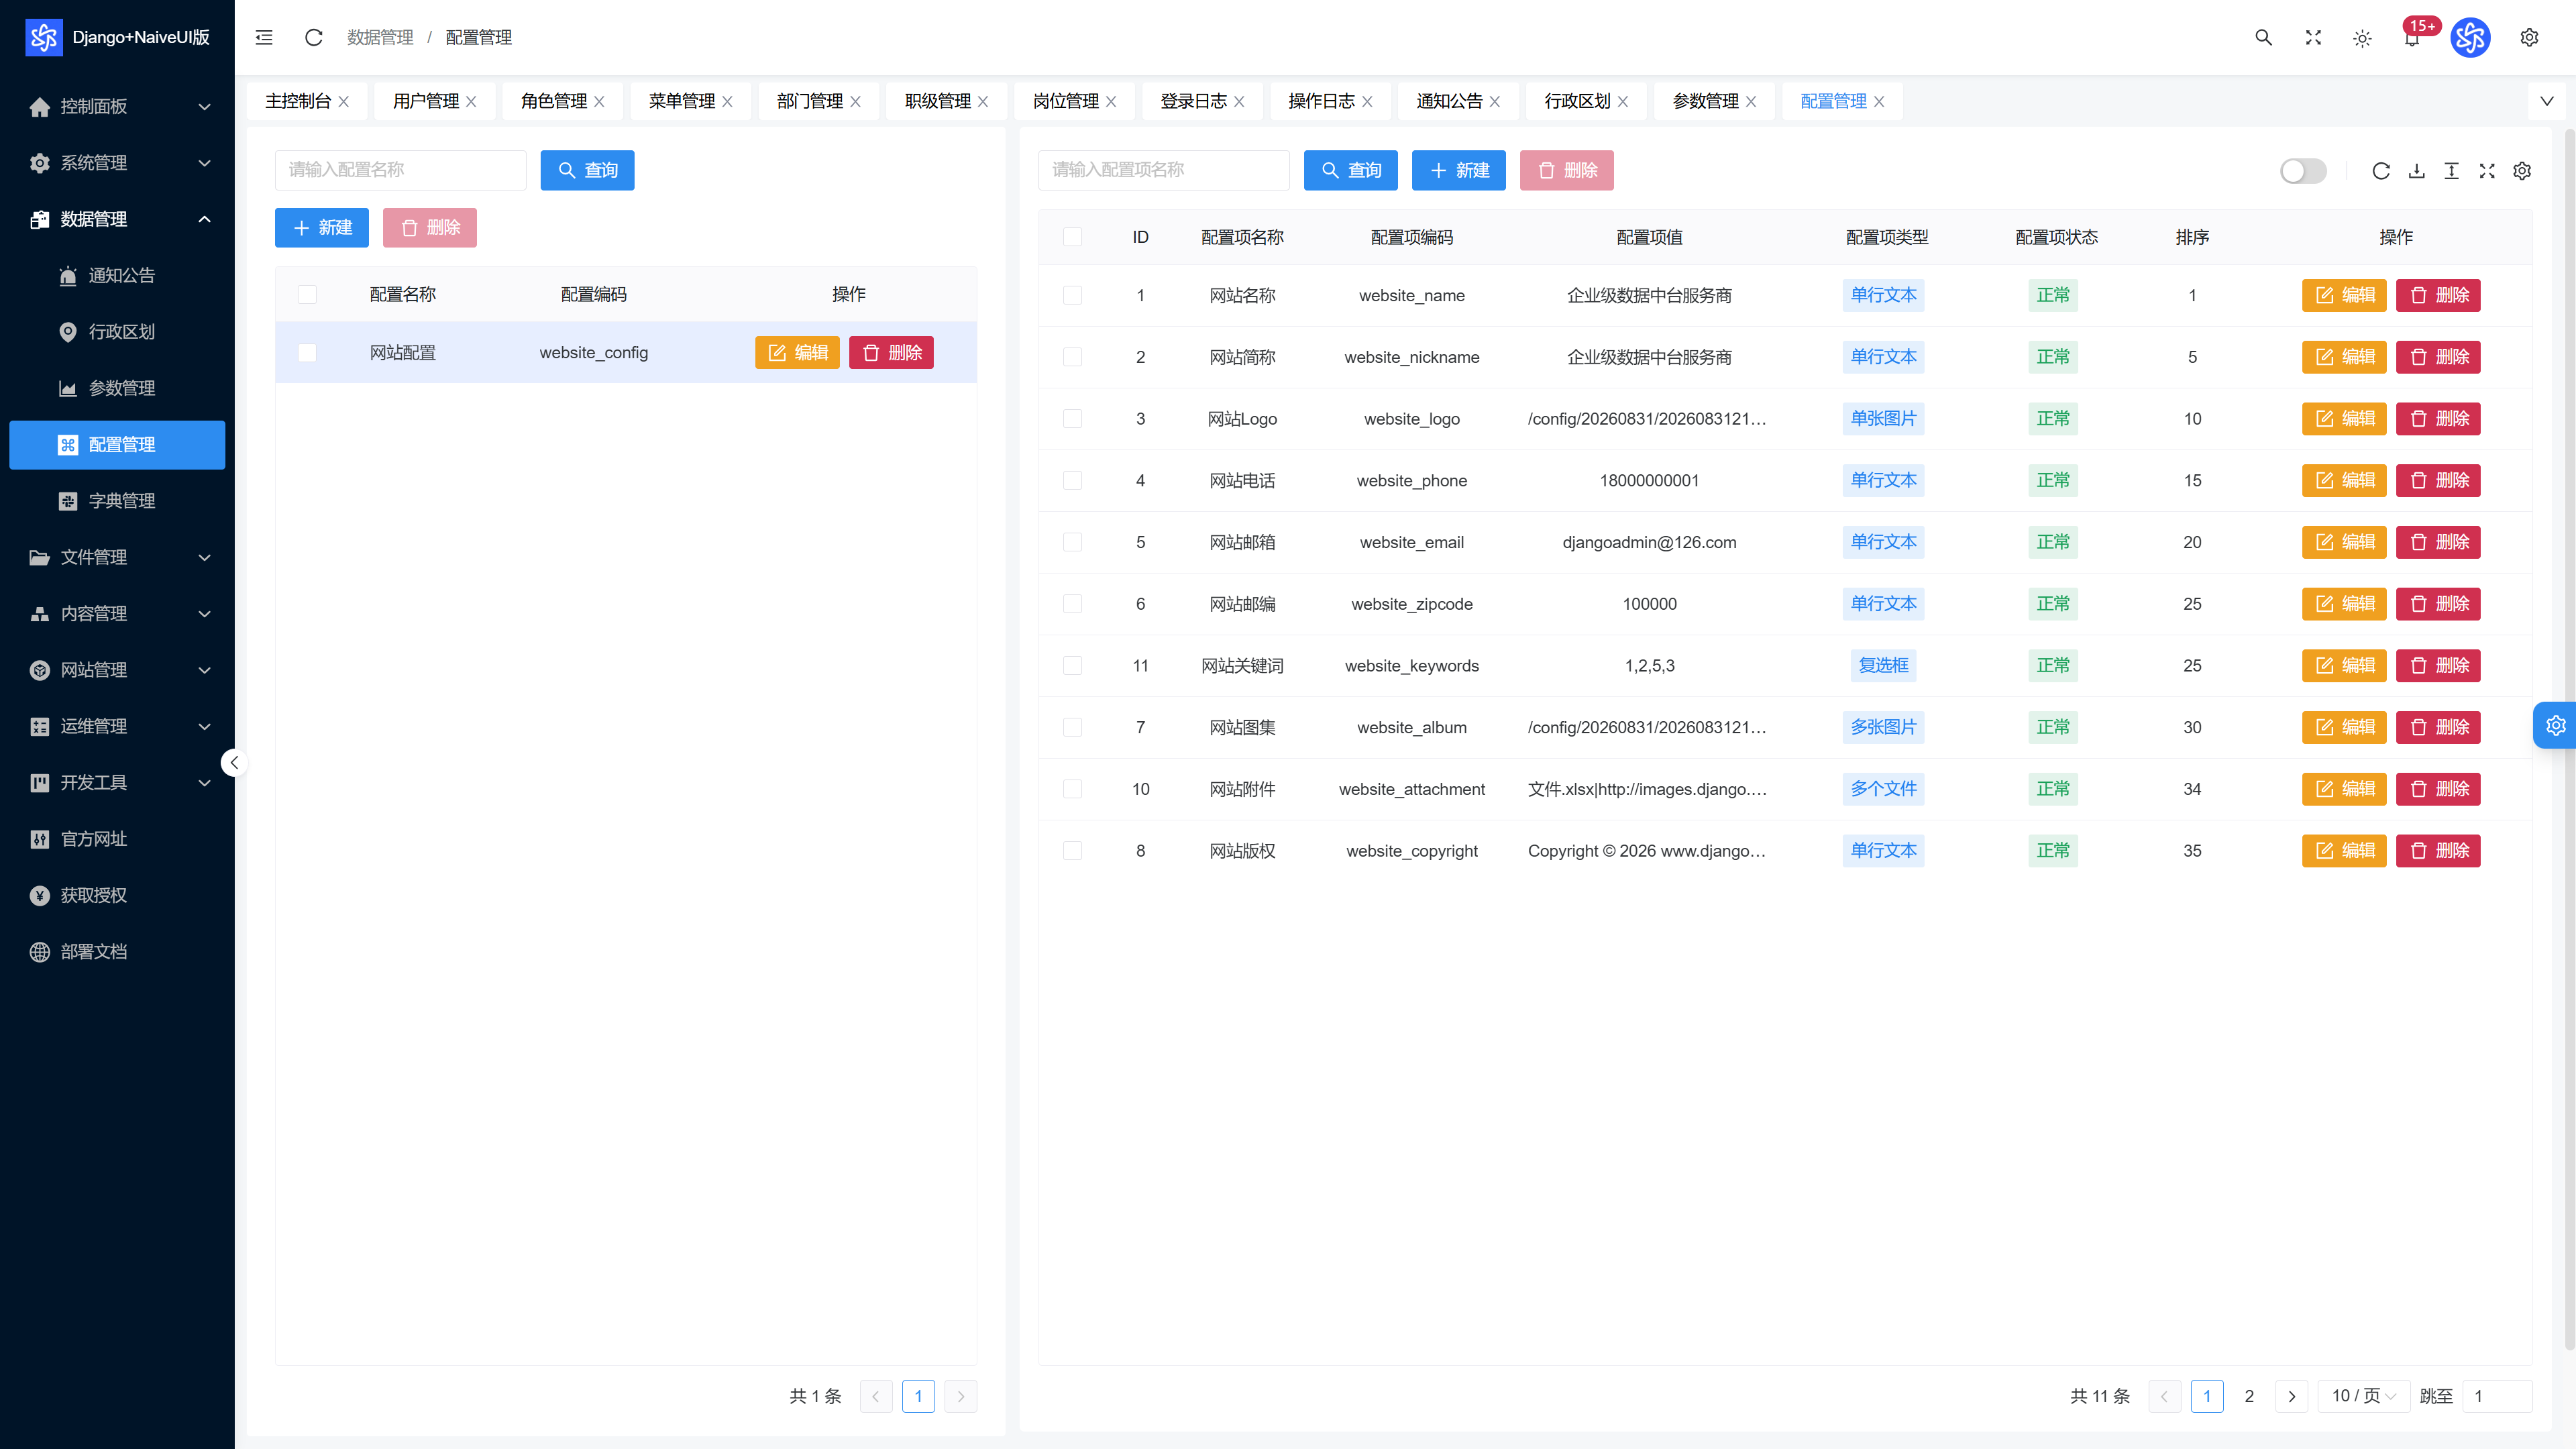Screen dimensions: 2576x1449
Task: Open the notifications bell with 15+ badge
Action: click(x=2412, y=38)
